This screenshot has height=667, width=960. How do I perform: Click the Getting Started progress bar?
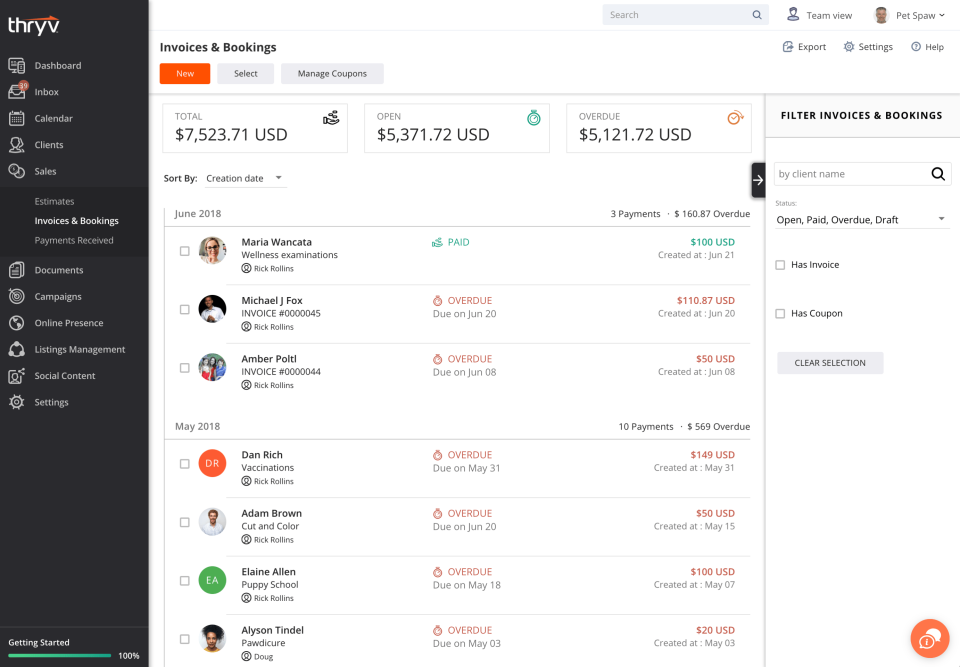[x=59, y=655]
